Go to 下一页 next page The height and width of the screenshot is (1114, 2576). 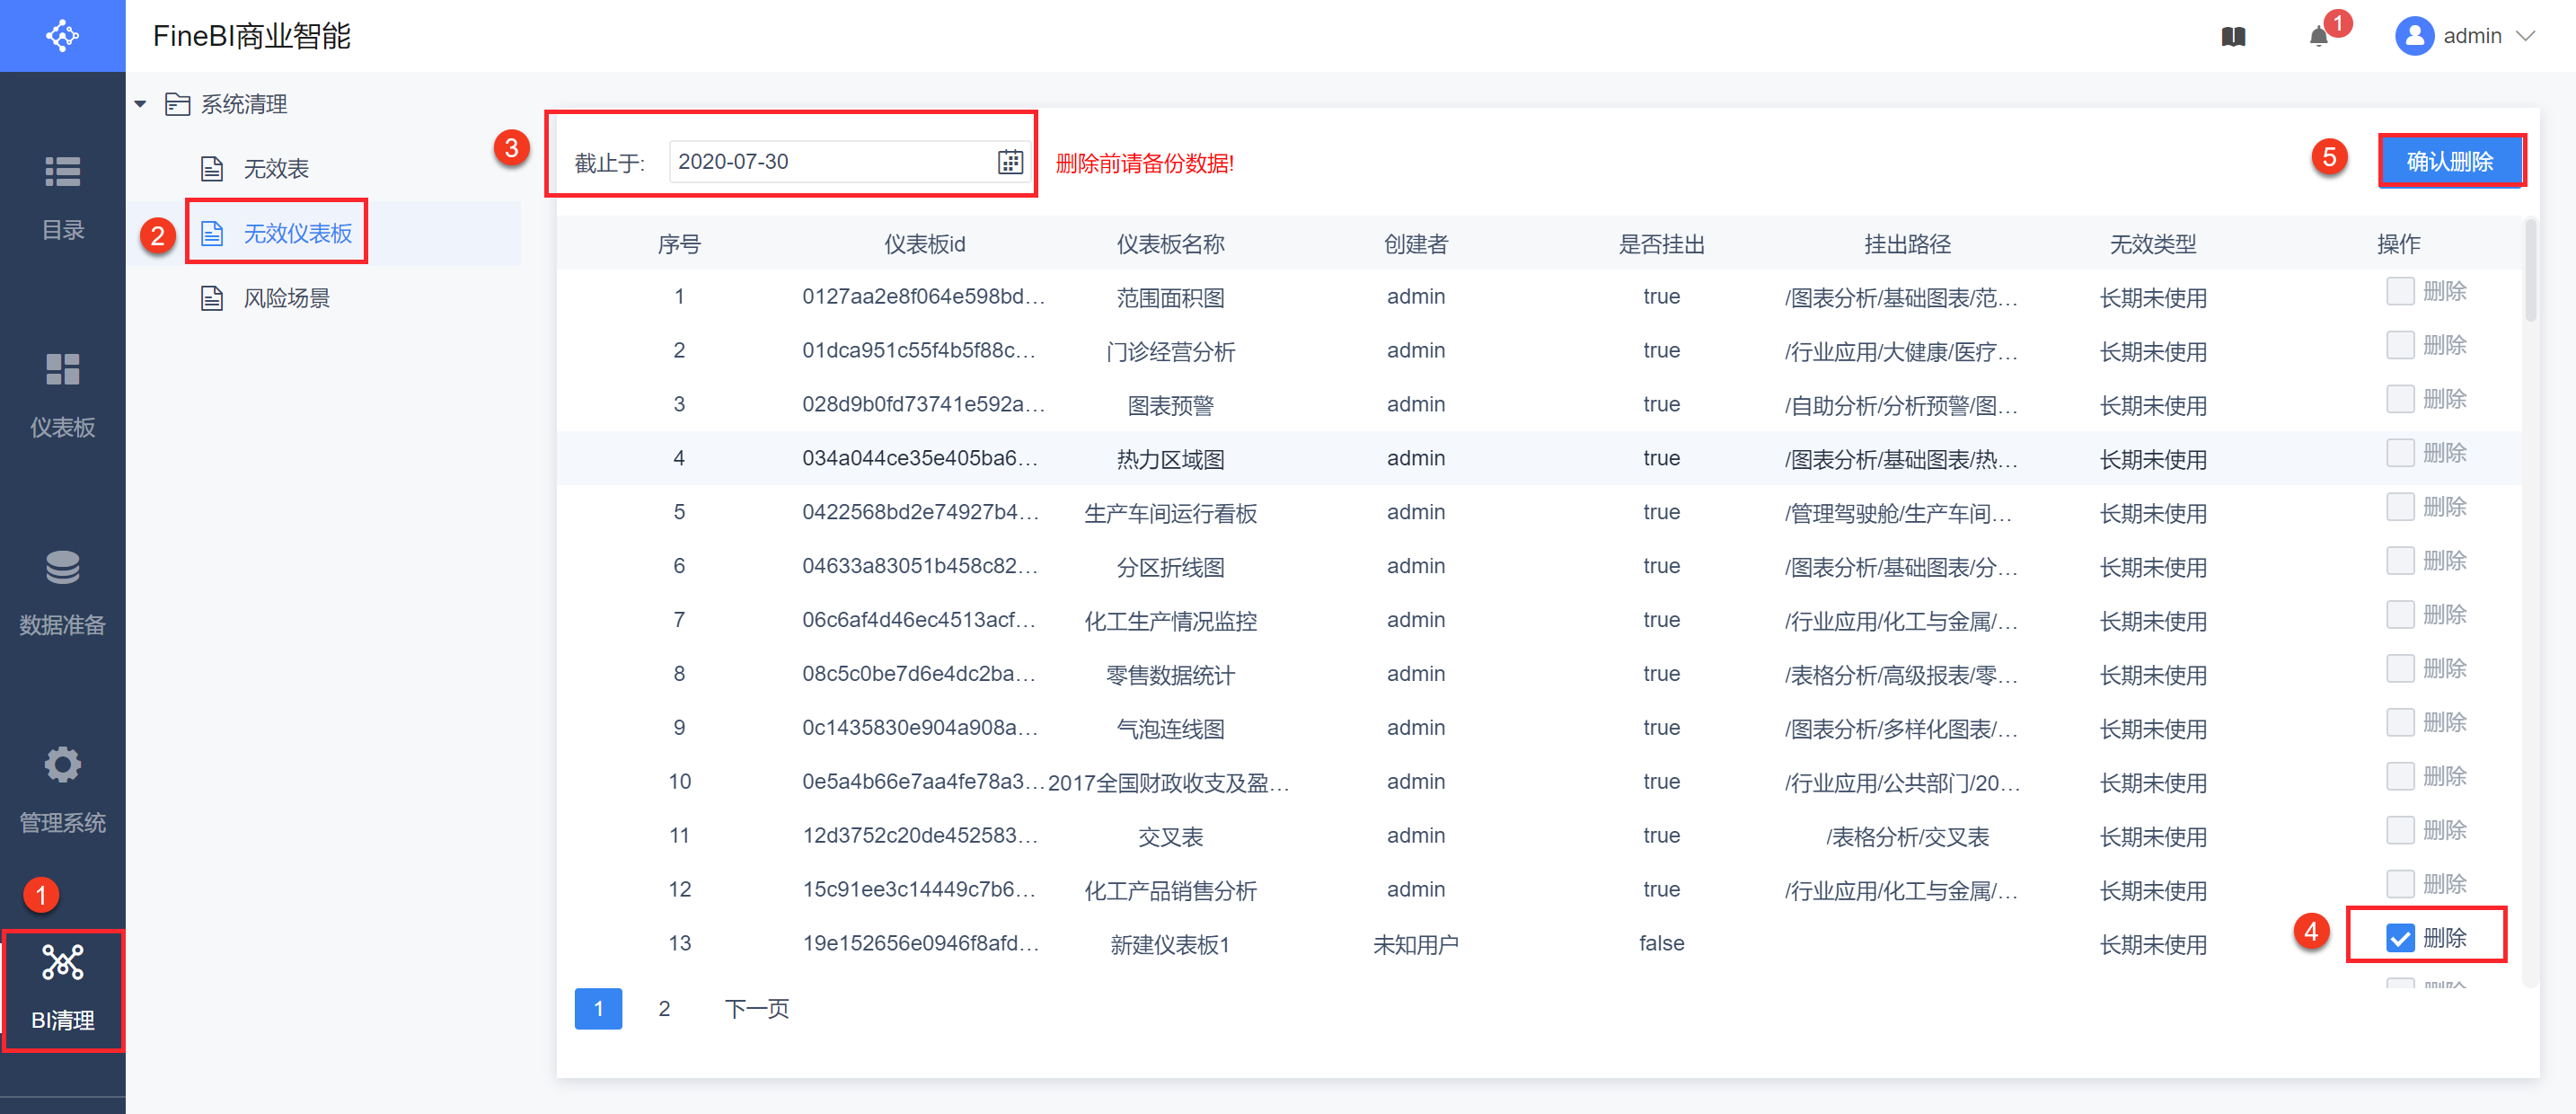pos(756,1008)
